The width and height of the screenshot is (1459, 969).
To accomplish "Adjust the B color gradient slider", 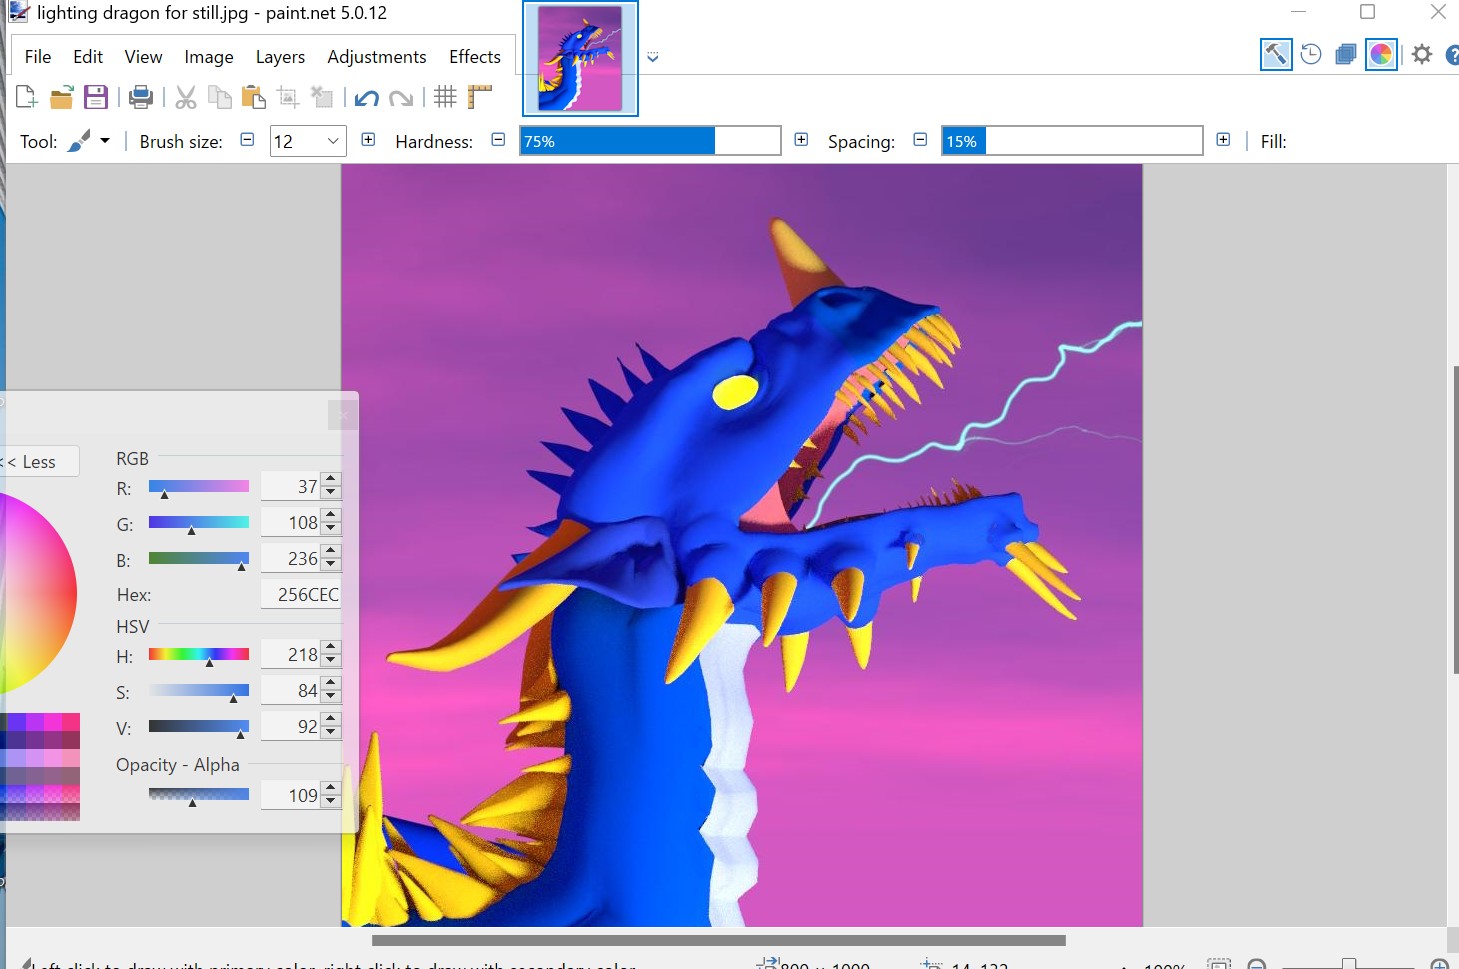I will click(x=199, y=559).
